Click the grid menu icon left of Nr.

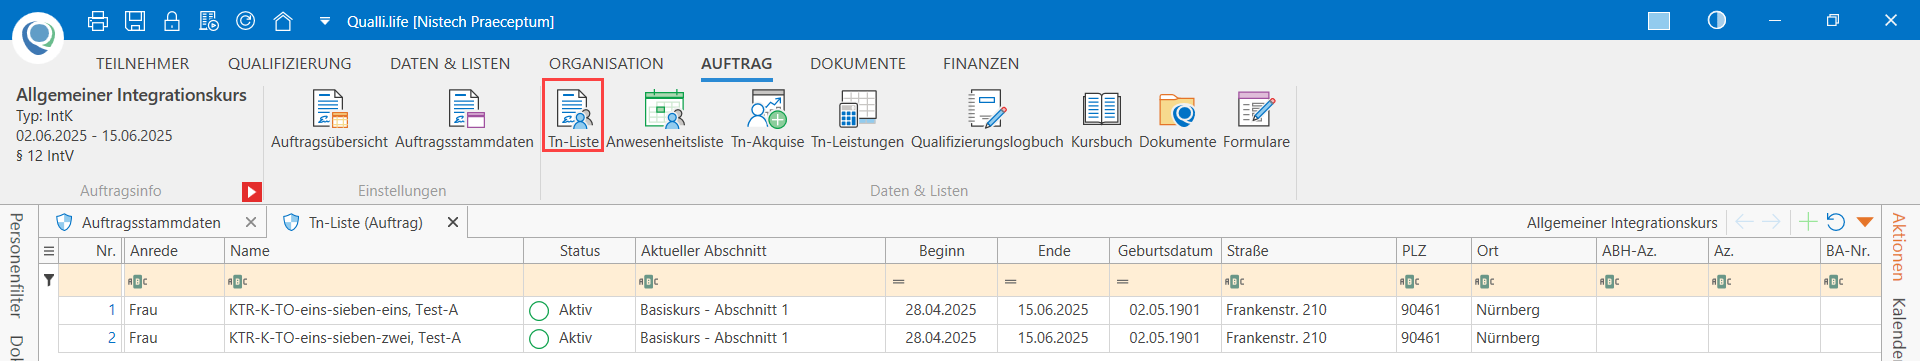tap(48, 251)
